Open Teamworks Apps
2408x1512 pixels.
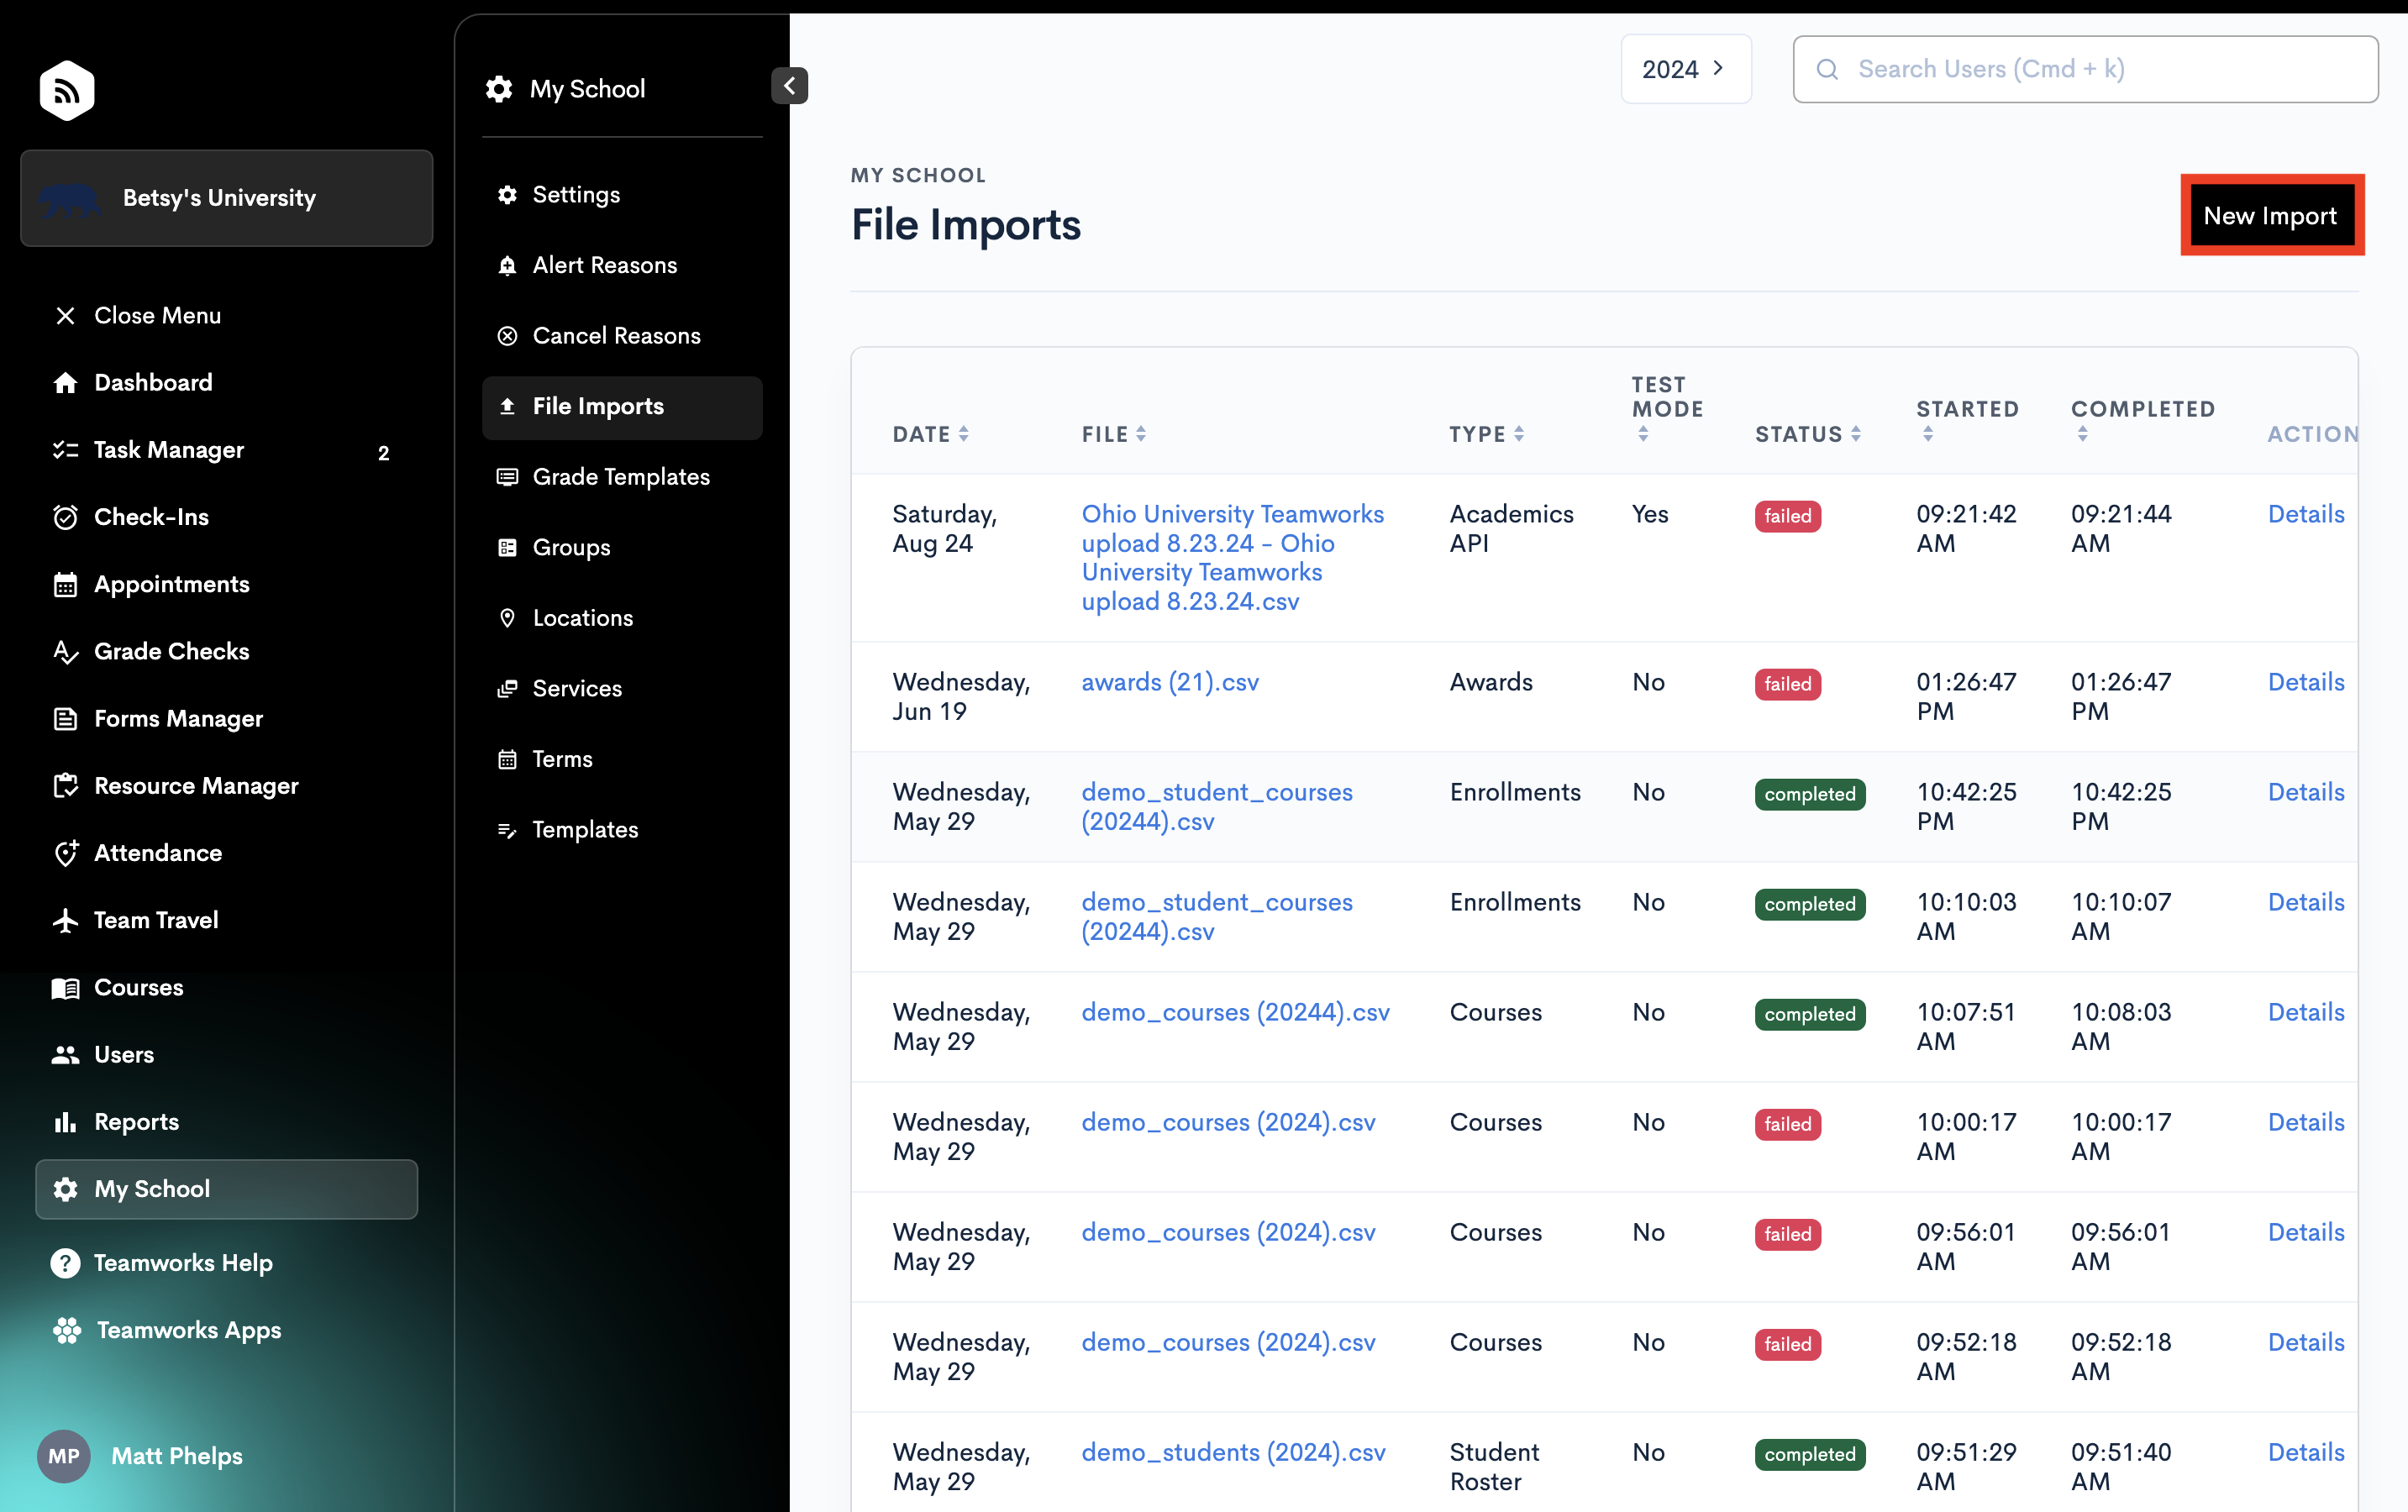point(188,1330)
